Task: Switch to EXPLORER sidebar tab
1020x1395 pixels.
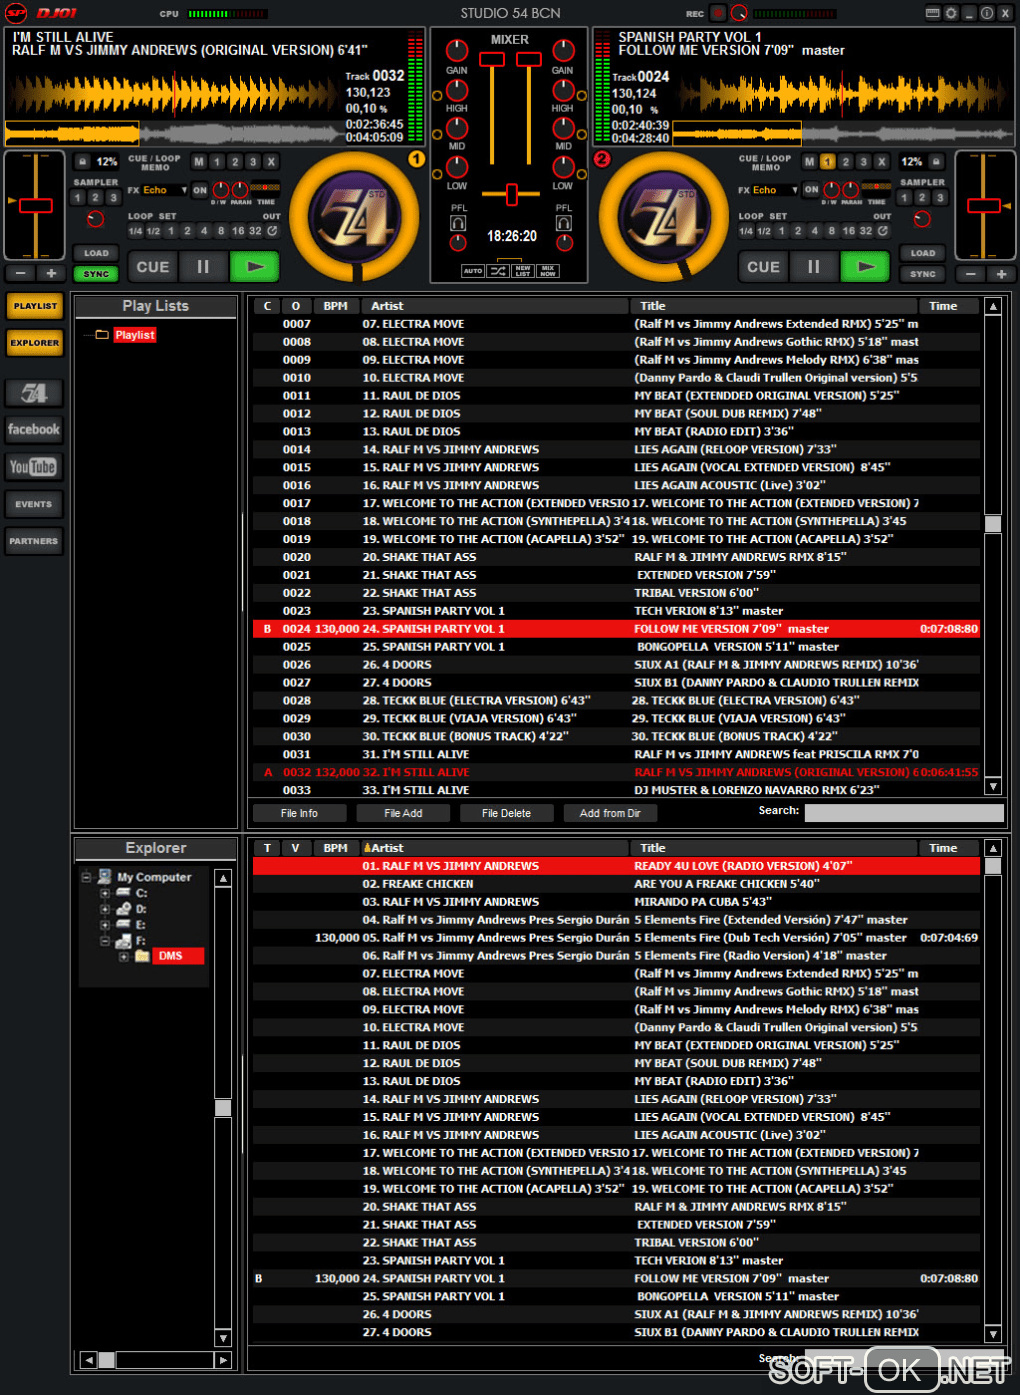Action: [35, 343]
